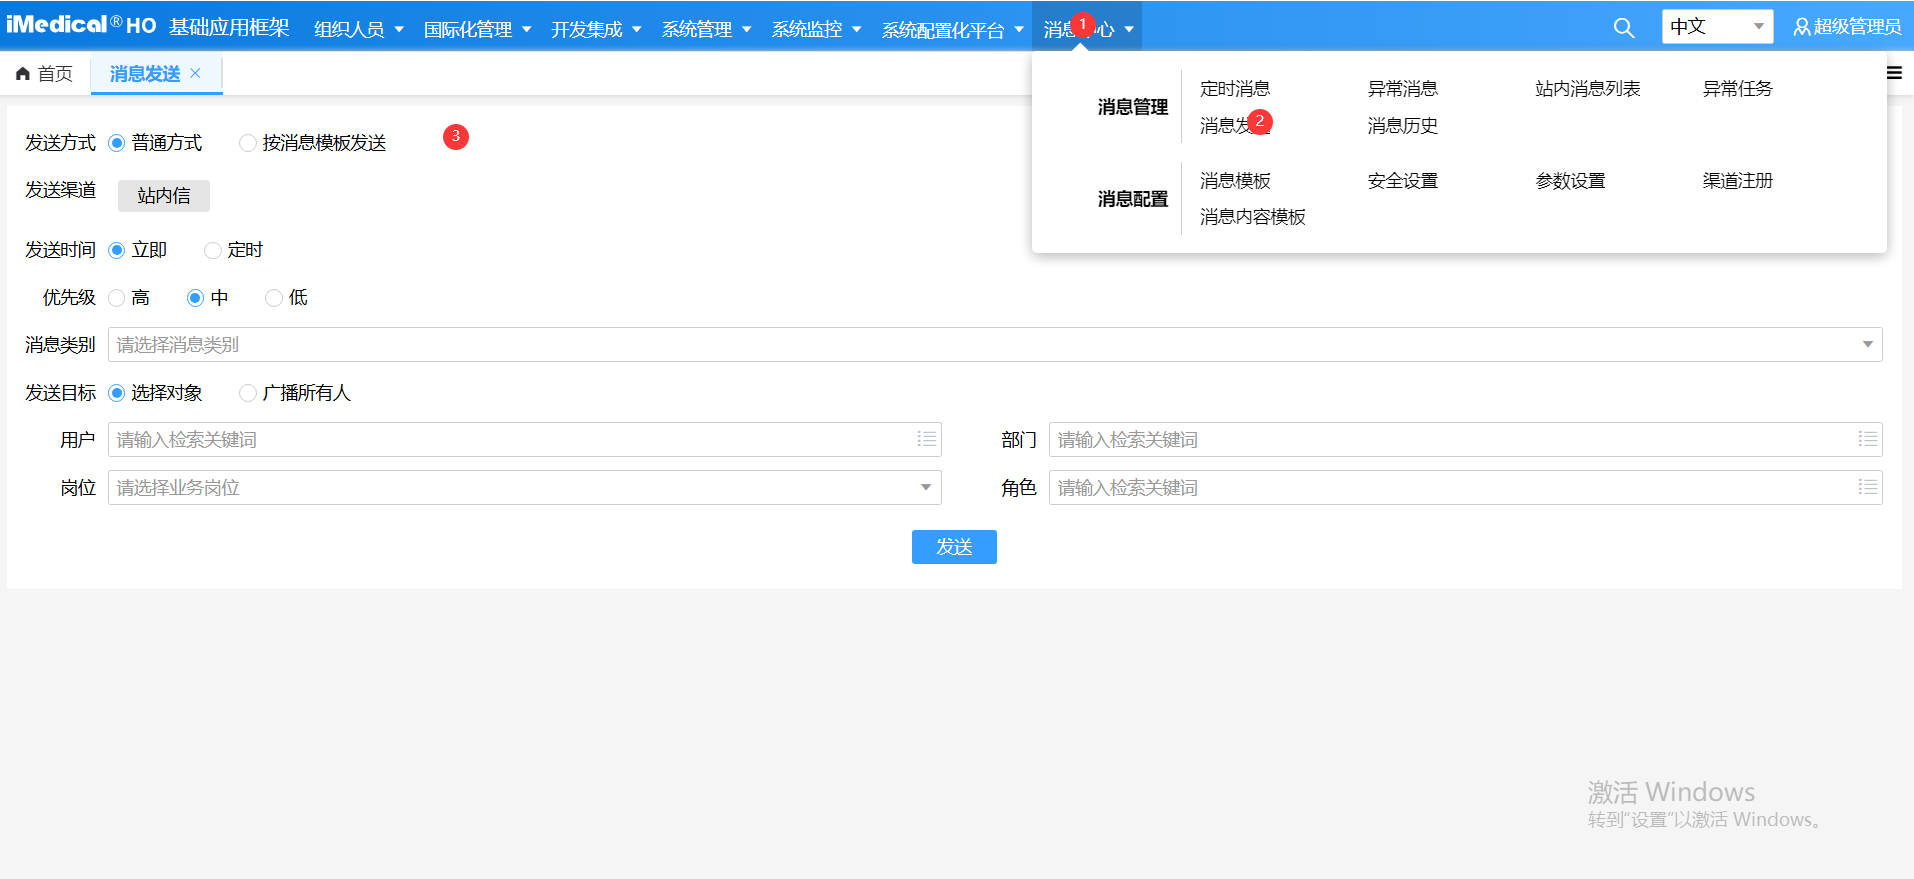Select 按消息模板发送 radio option
The height and width of the screenshot is (879, 1914).
click(248, 143)
